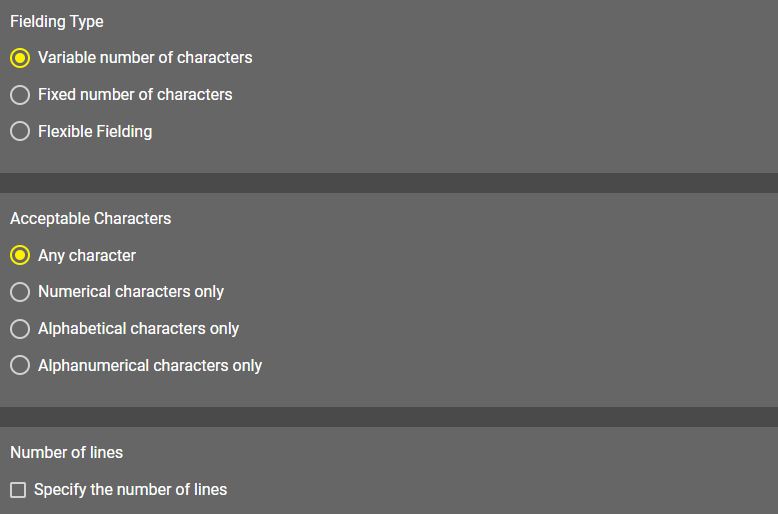Tick the Specify the number of lines checkbox

18,490
